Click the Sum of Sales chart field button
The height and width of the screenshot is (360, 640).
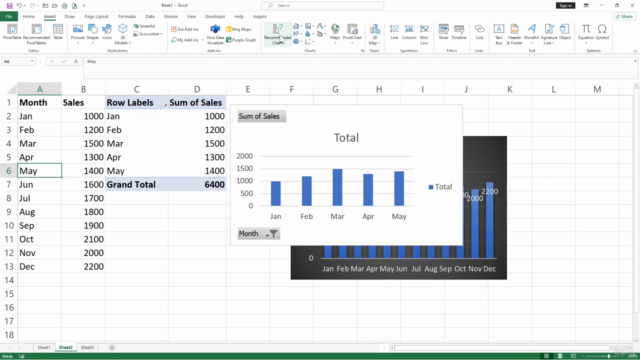(261, 116)
